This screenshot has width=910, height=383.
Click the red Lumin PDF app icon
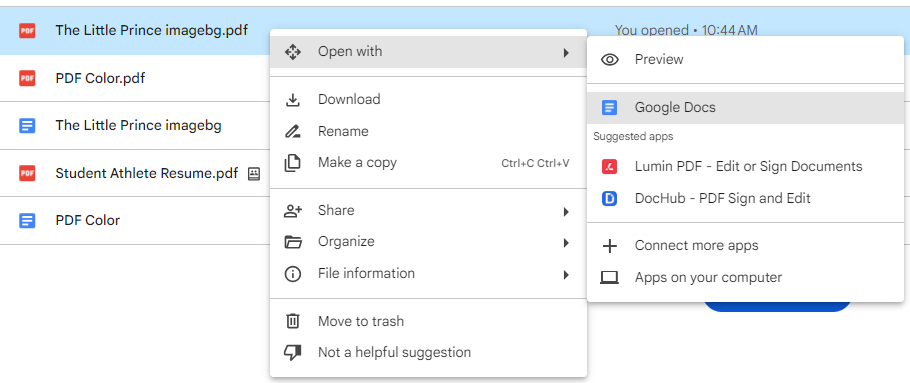coord(609,167)
